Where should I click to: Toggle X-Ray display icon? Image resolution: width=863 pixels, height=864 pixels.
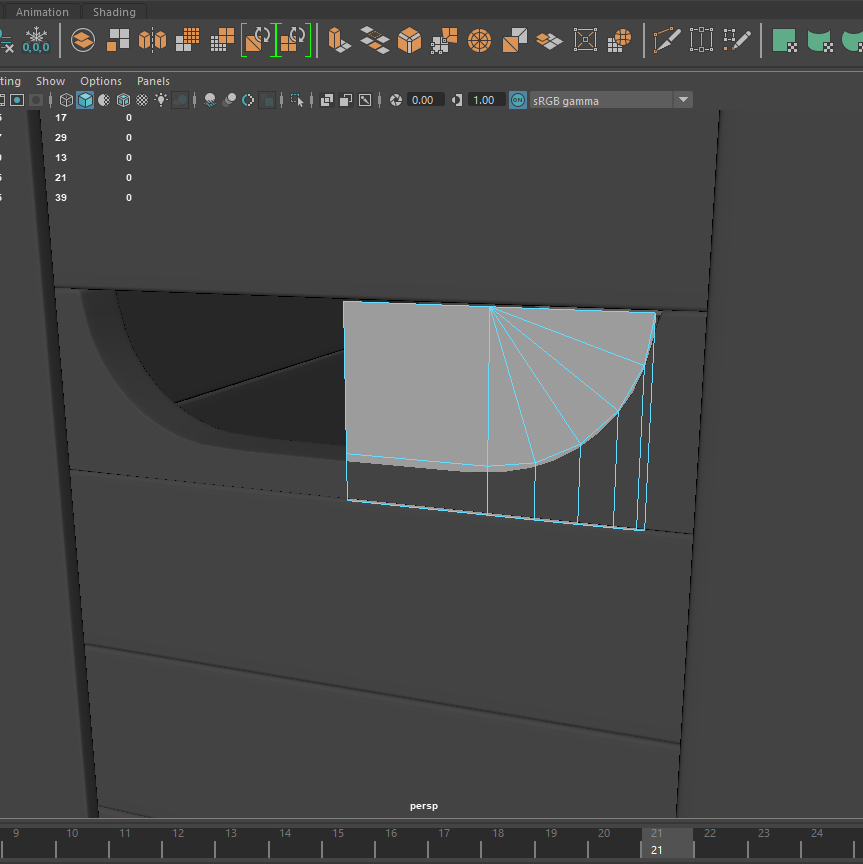click(327, 100)
